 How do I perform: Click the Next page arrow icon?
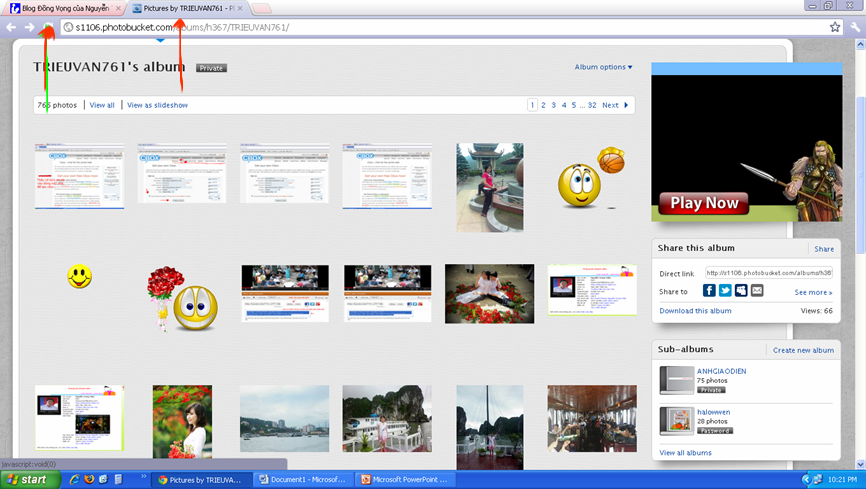point(626,105)
